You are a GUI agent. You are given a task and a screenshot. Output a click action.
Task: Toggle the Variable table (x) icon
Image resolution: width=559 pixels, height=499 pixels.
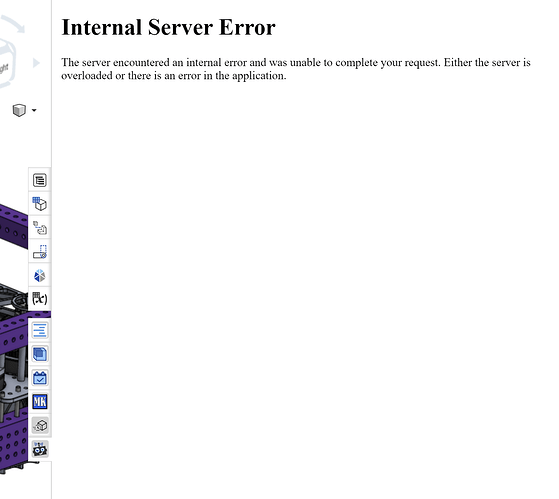click(x=40, y=299)
